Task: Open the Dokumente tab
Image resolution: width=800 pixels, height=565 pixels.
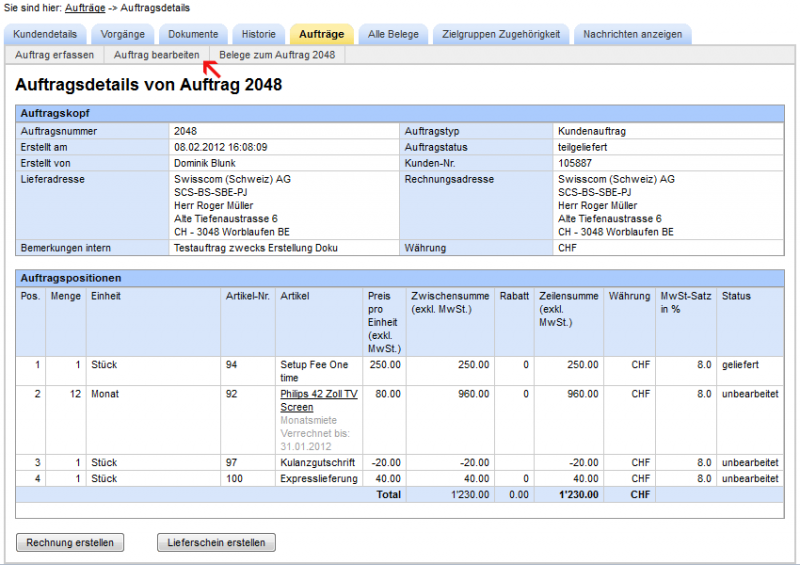Action: click(193, 34)
